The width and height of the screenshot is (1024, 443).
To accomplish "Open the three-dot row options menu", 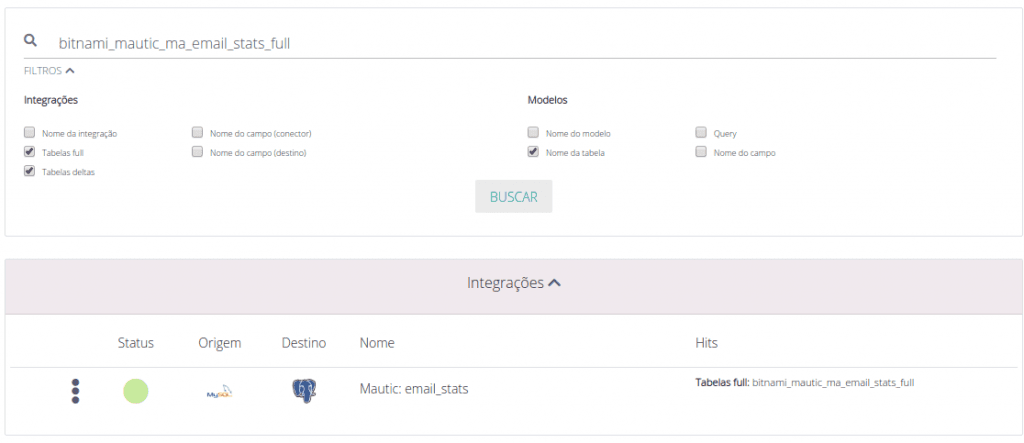I will (x=75, y=391).
